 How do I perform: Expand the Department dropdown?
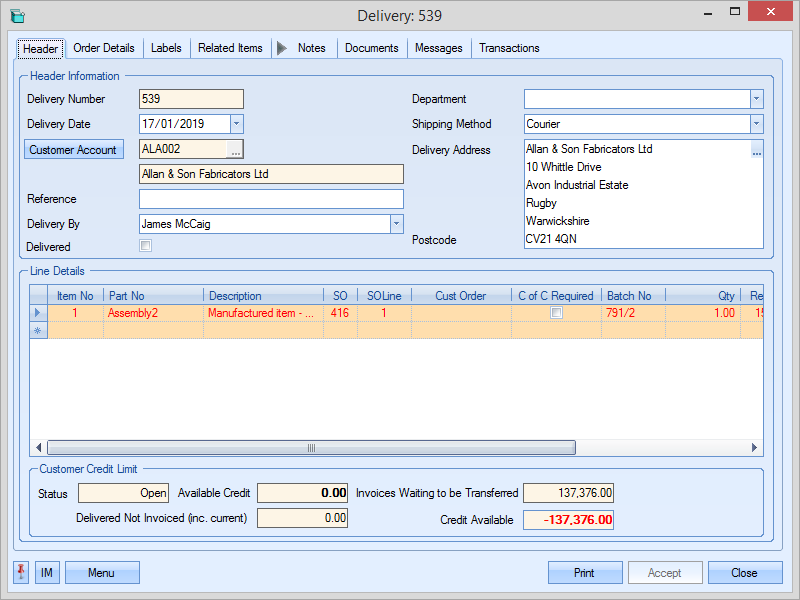click(x=756, y=99)
